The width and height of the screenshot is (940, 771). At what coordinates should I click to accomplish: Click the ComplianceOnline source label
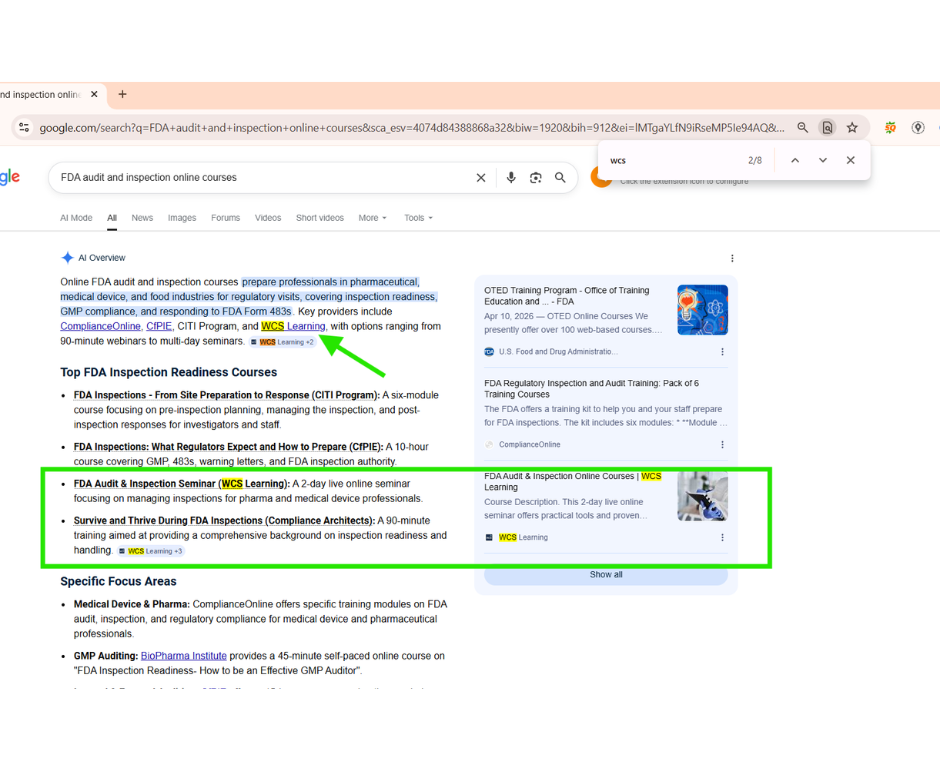(529, 445)
